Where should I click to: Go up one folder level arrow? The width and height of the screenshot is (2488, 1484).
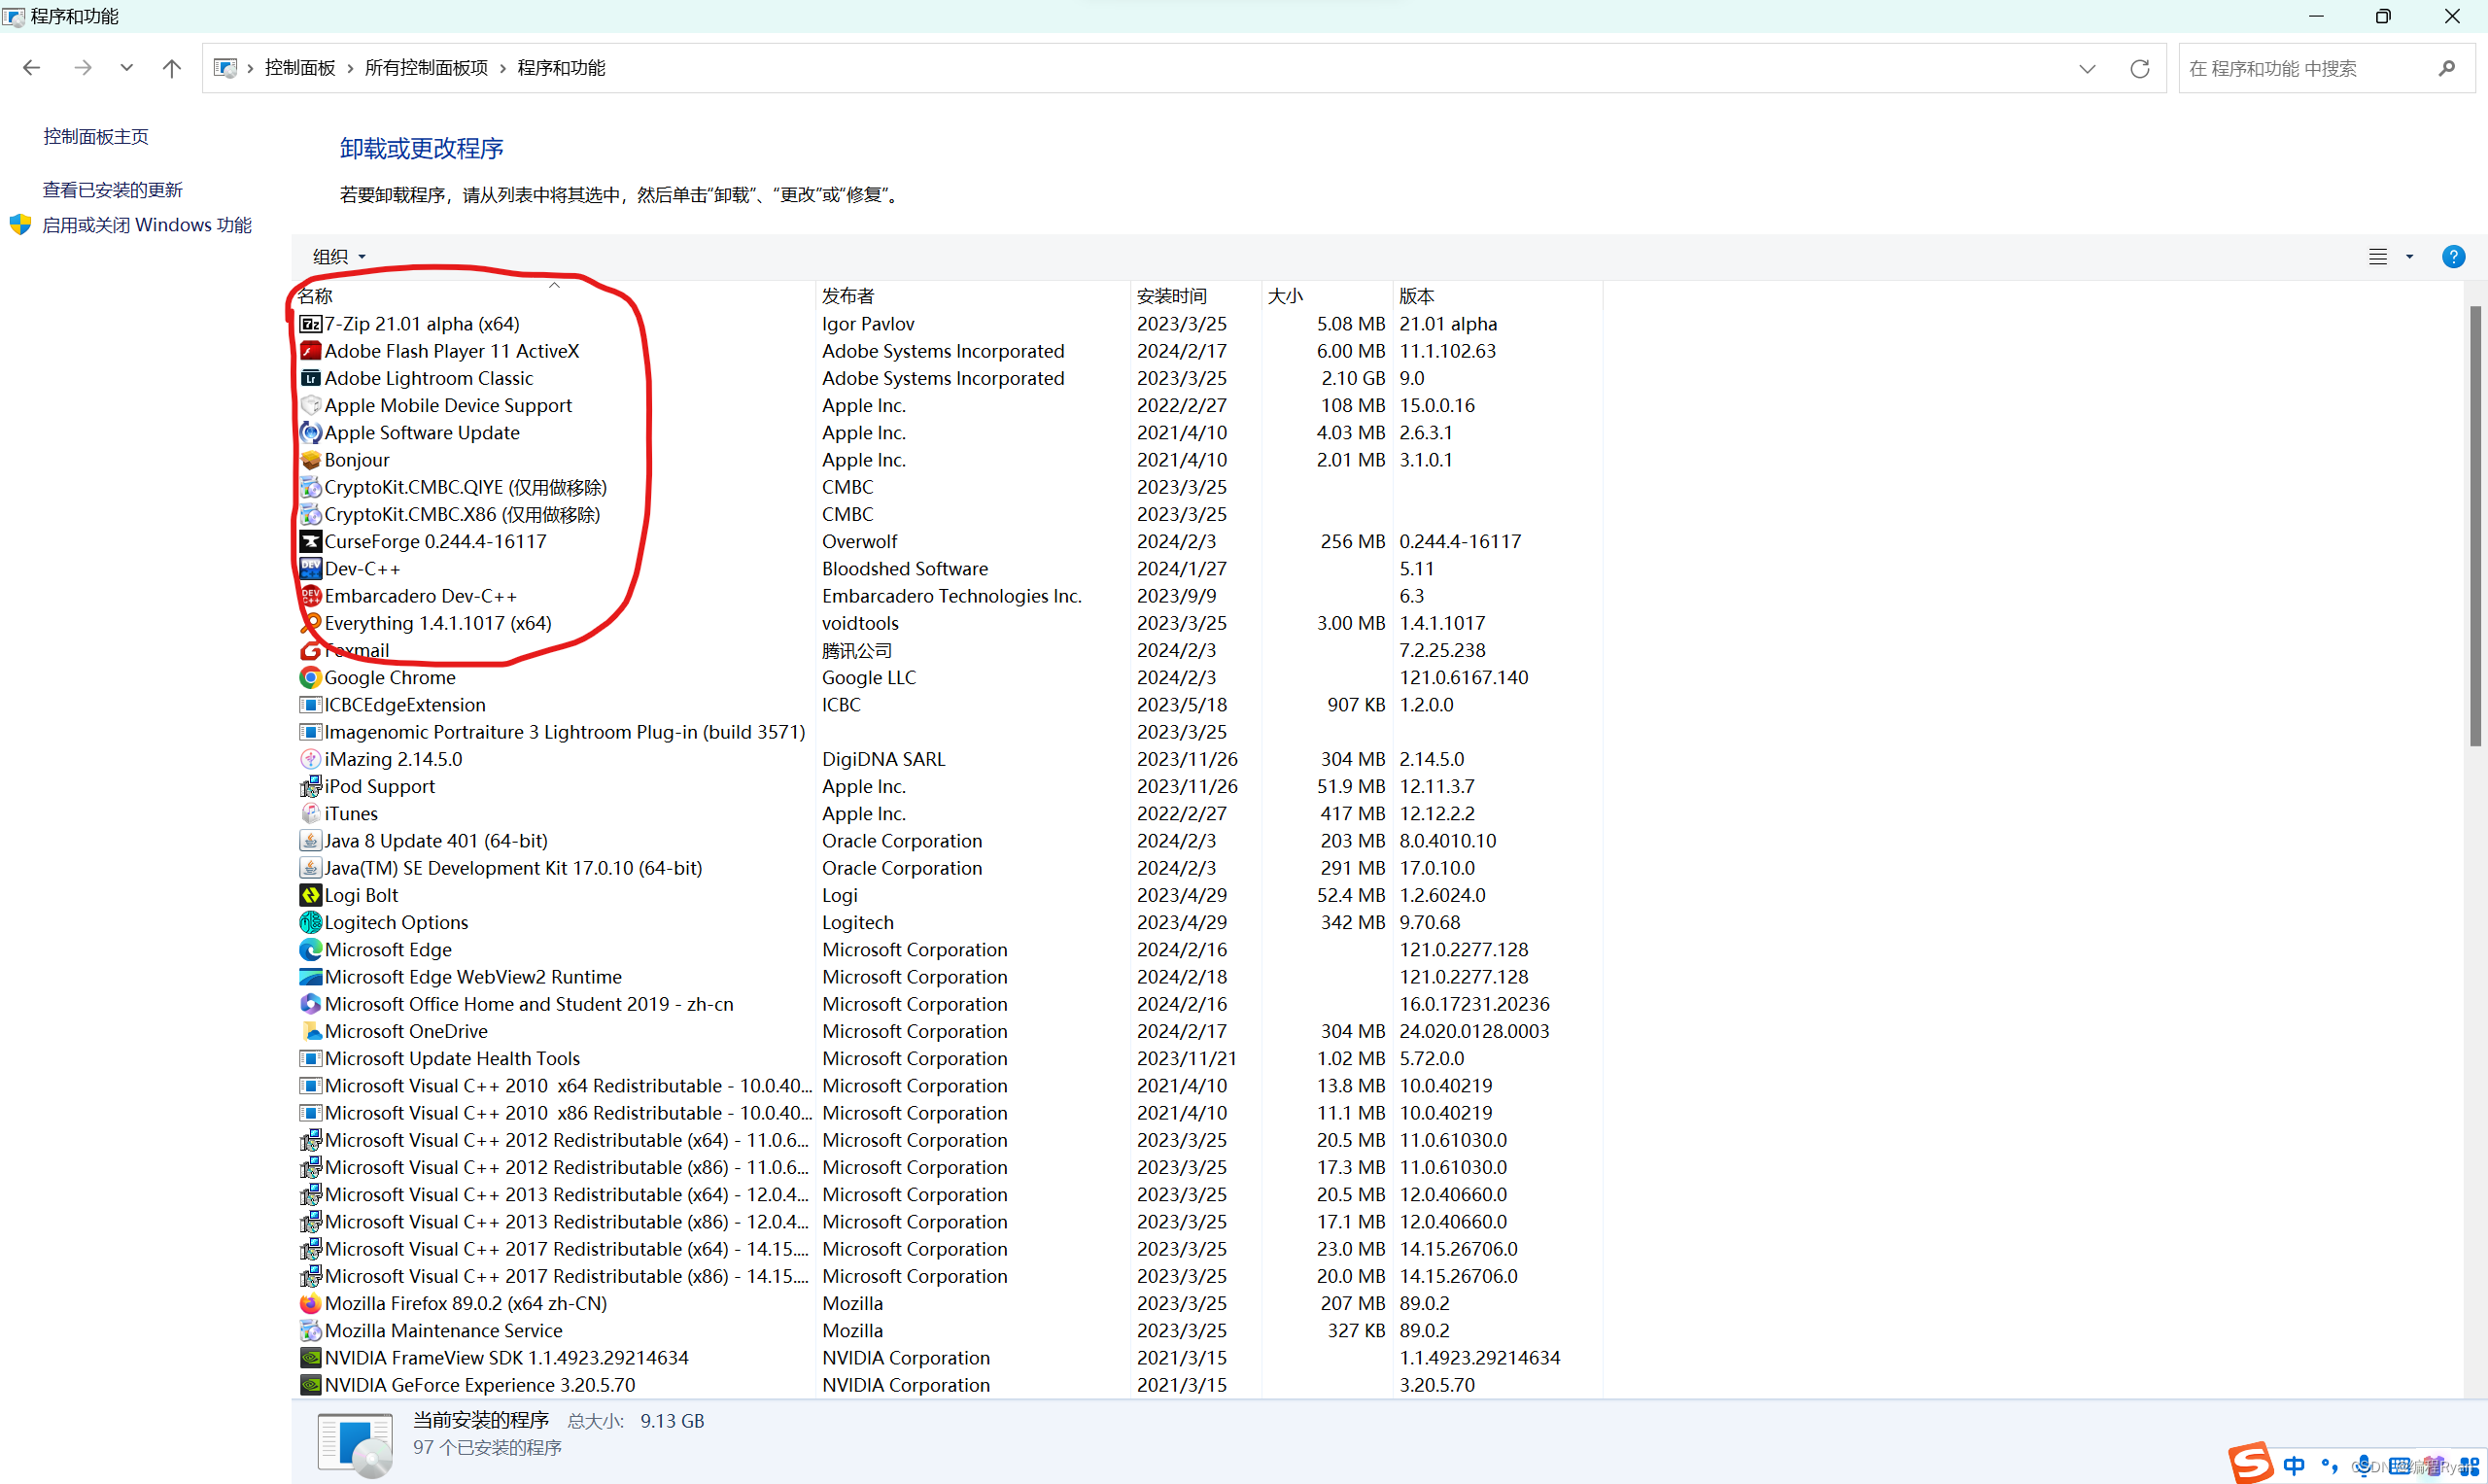pyautogui.click(x=172, y=69)
